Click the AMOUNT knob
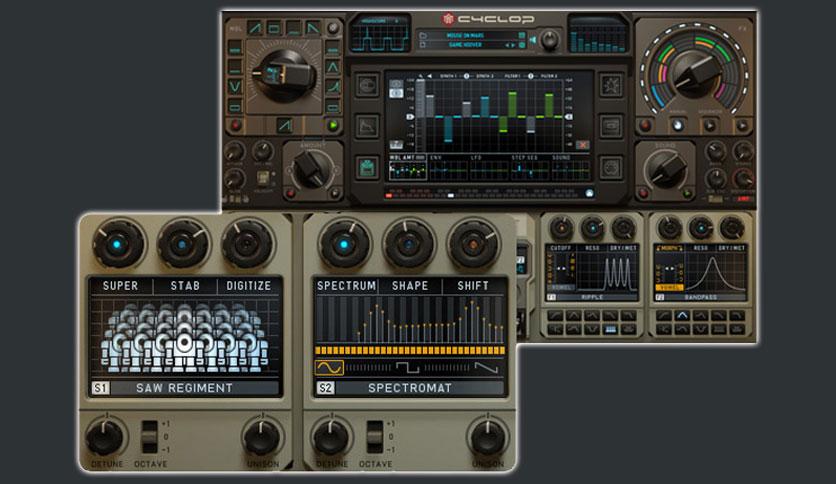This screenshot has height=484, width=836. click(x=311, y=170)
